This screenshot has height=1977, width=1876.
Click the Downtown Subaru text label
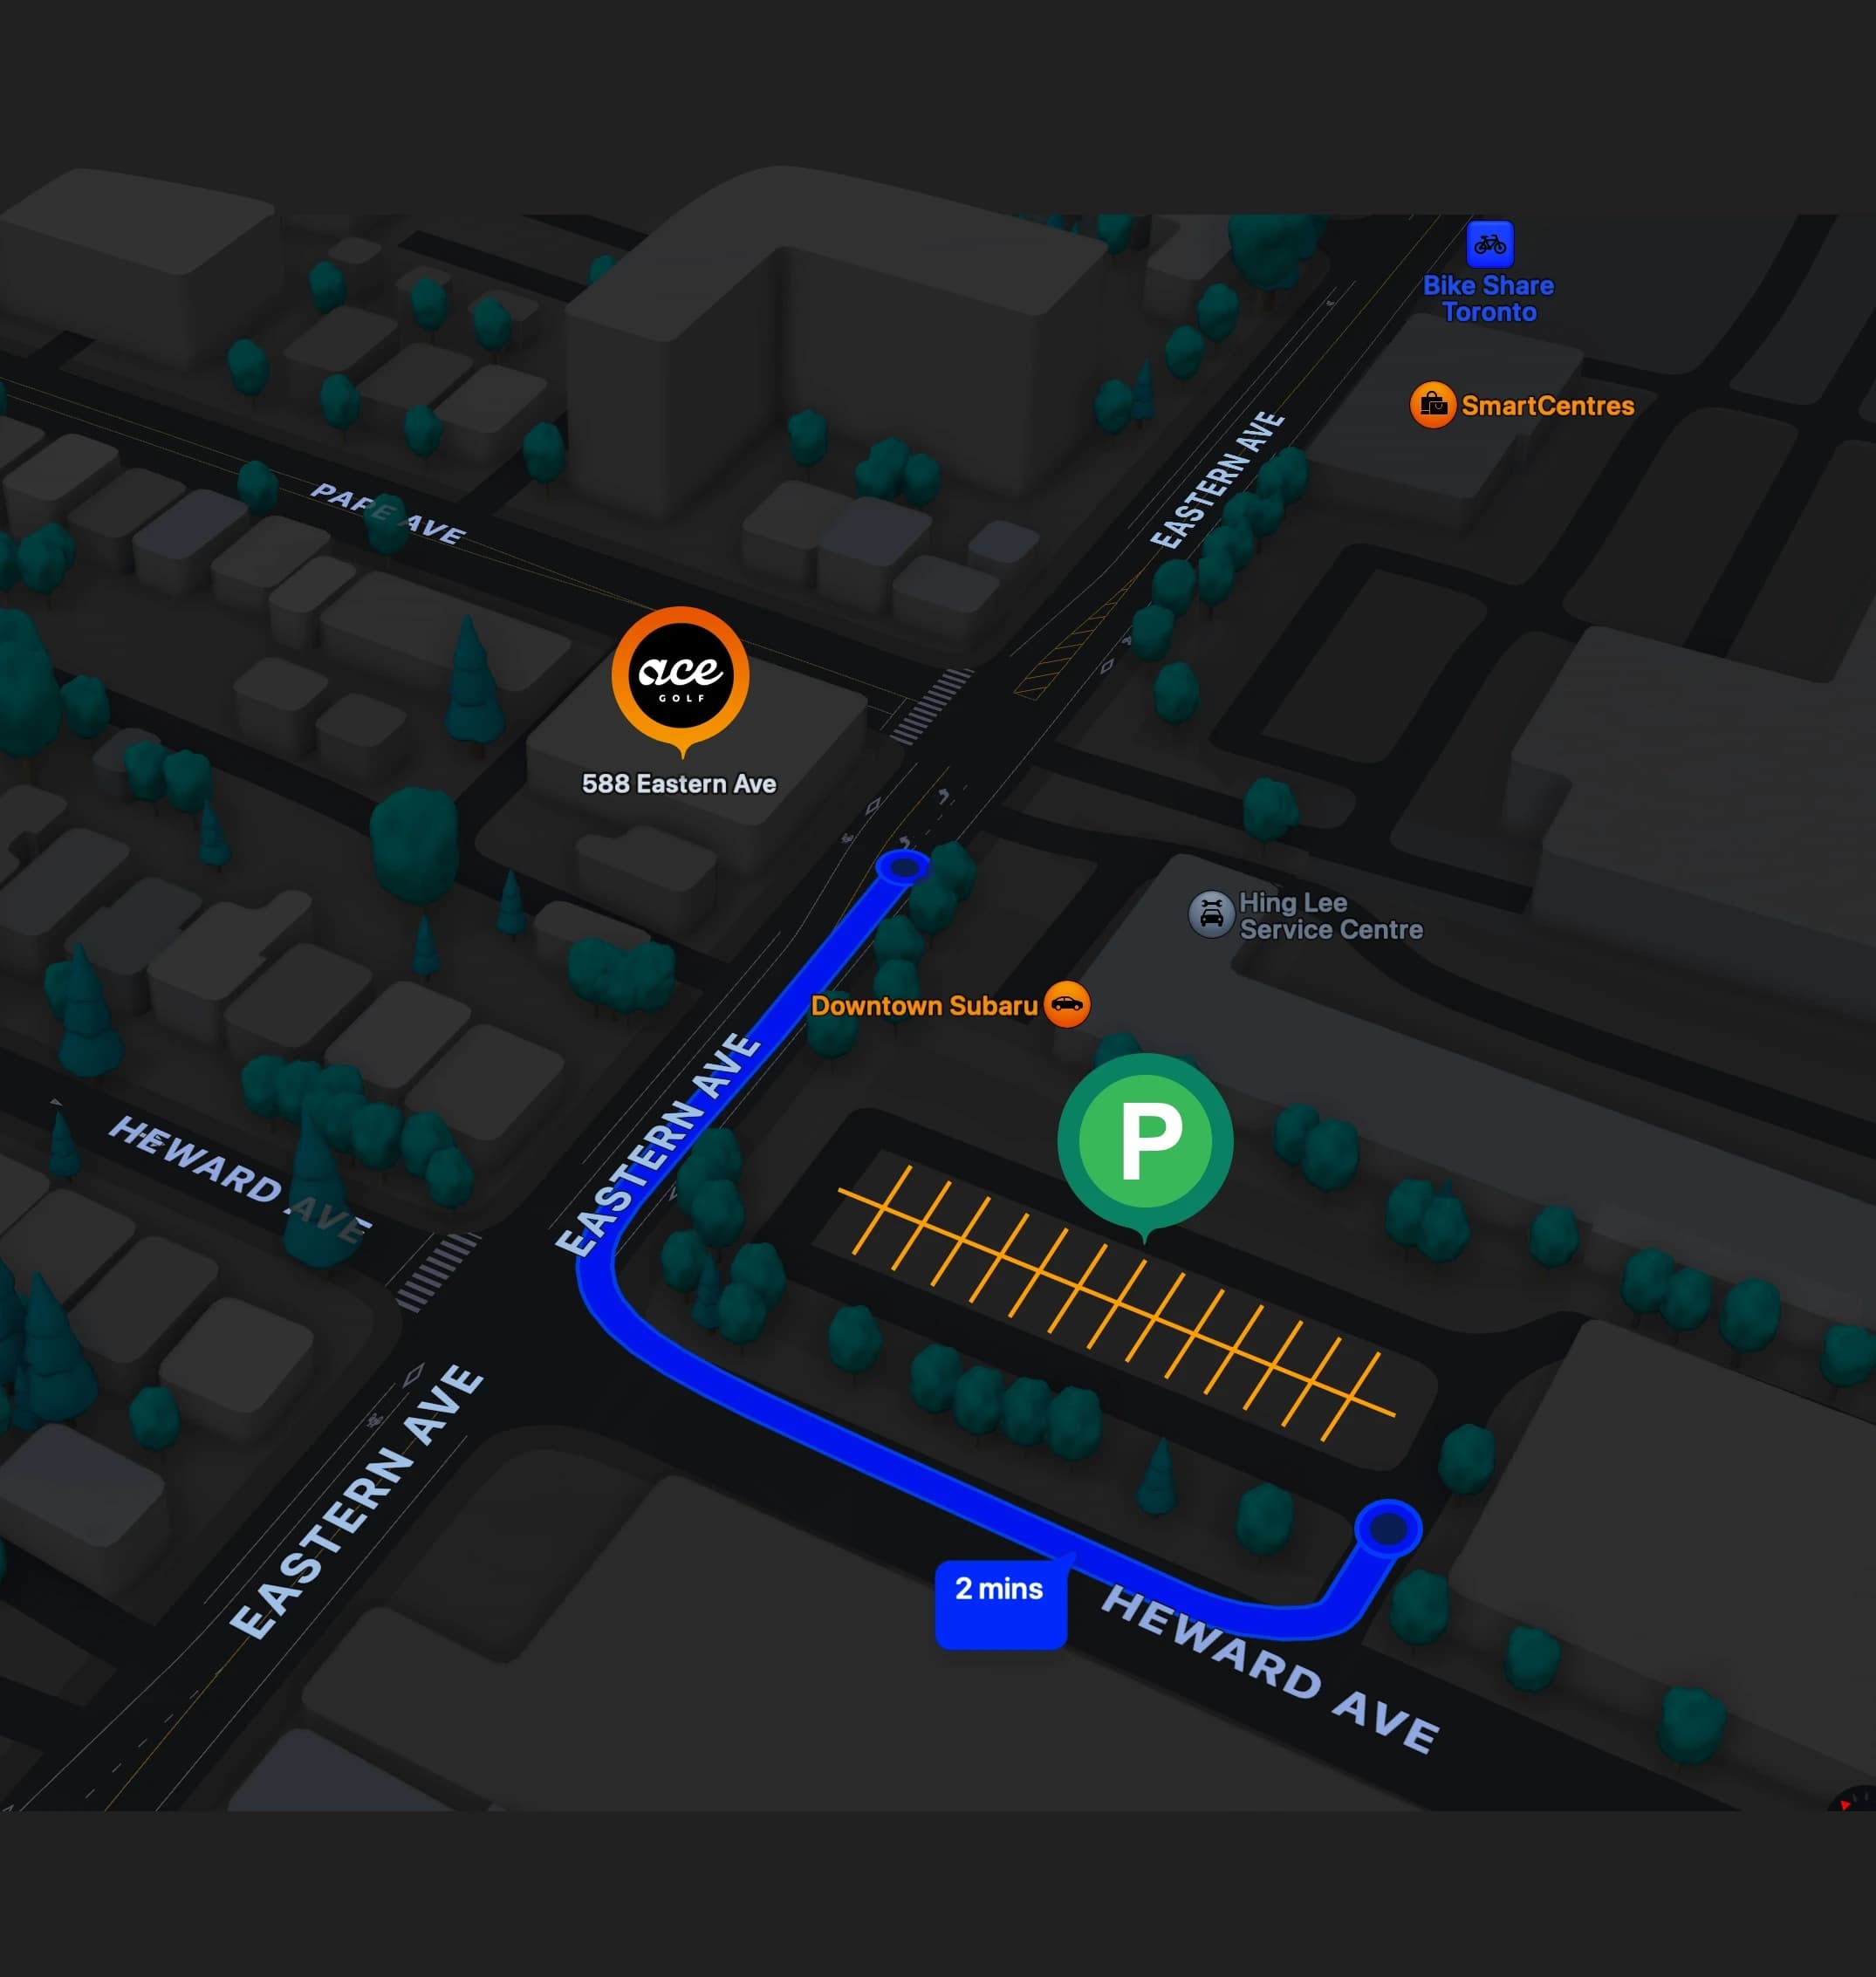(x=923, y=1006)
